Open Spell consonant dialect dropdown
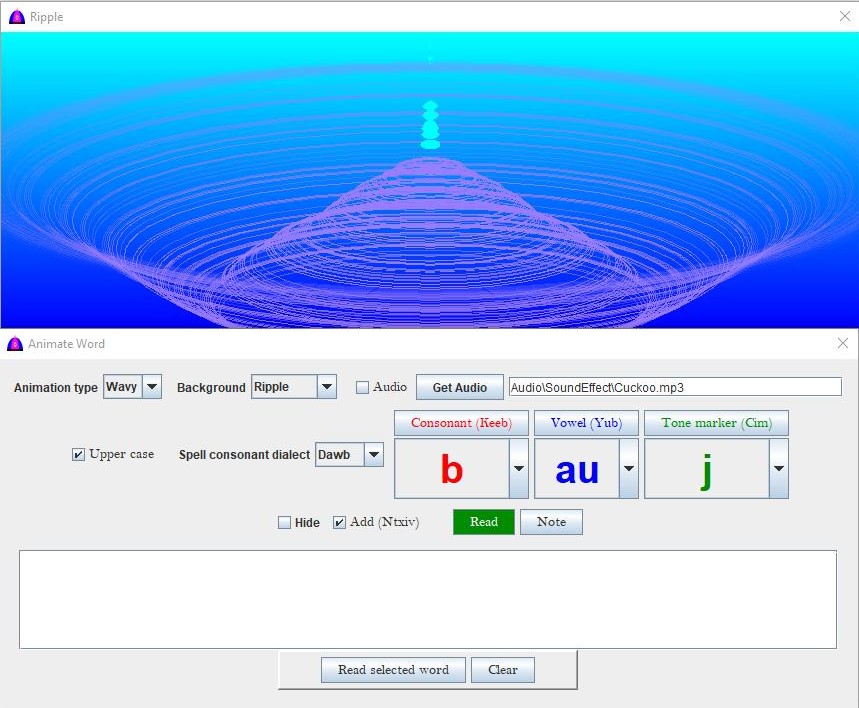The image size is (859, 708). [x=373, y=455]
